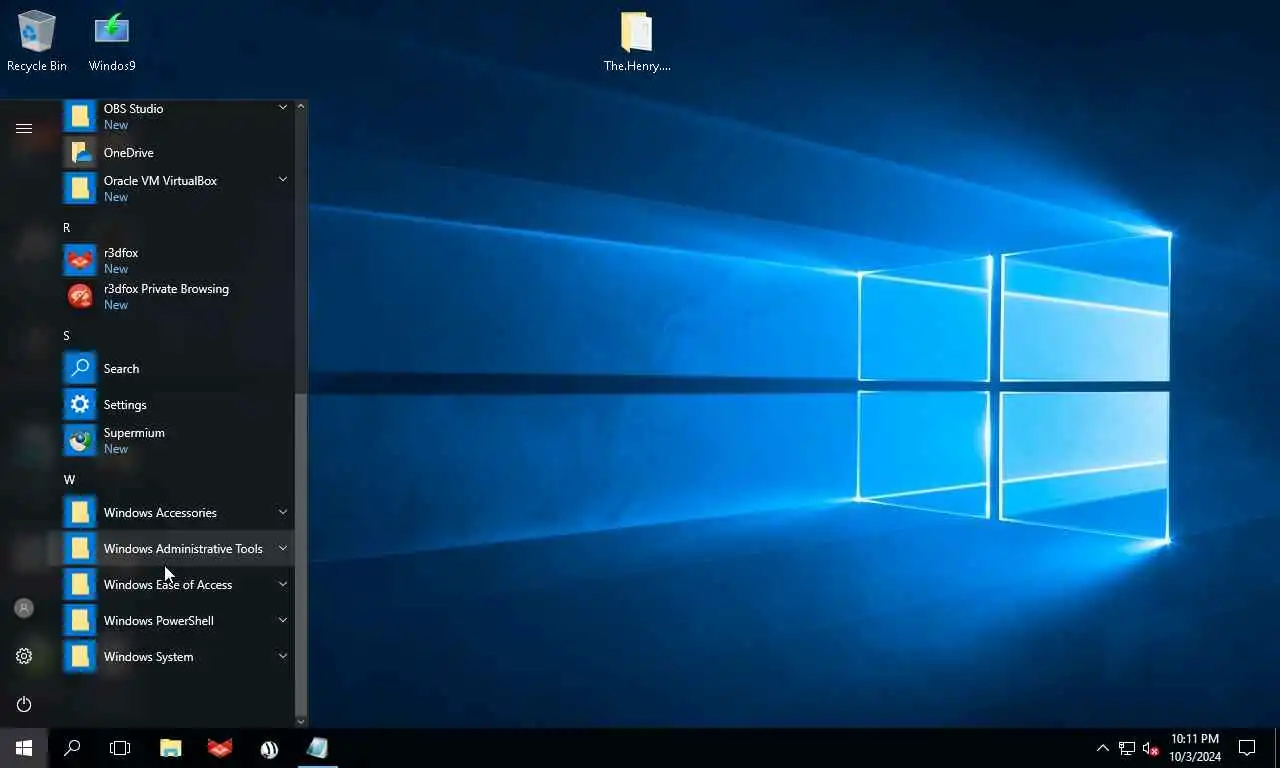Viewport: 1280px width, 768px height.
Task: Click the W letter section header
Action: click(69, 480)
